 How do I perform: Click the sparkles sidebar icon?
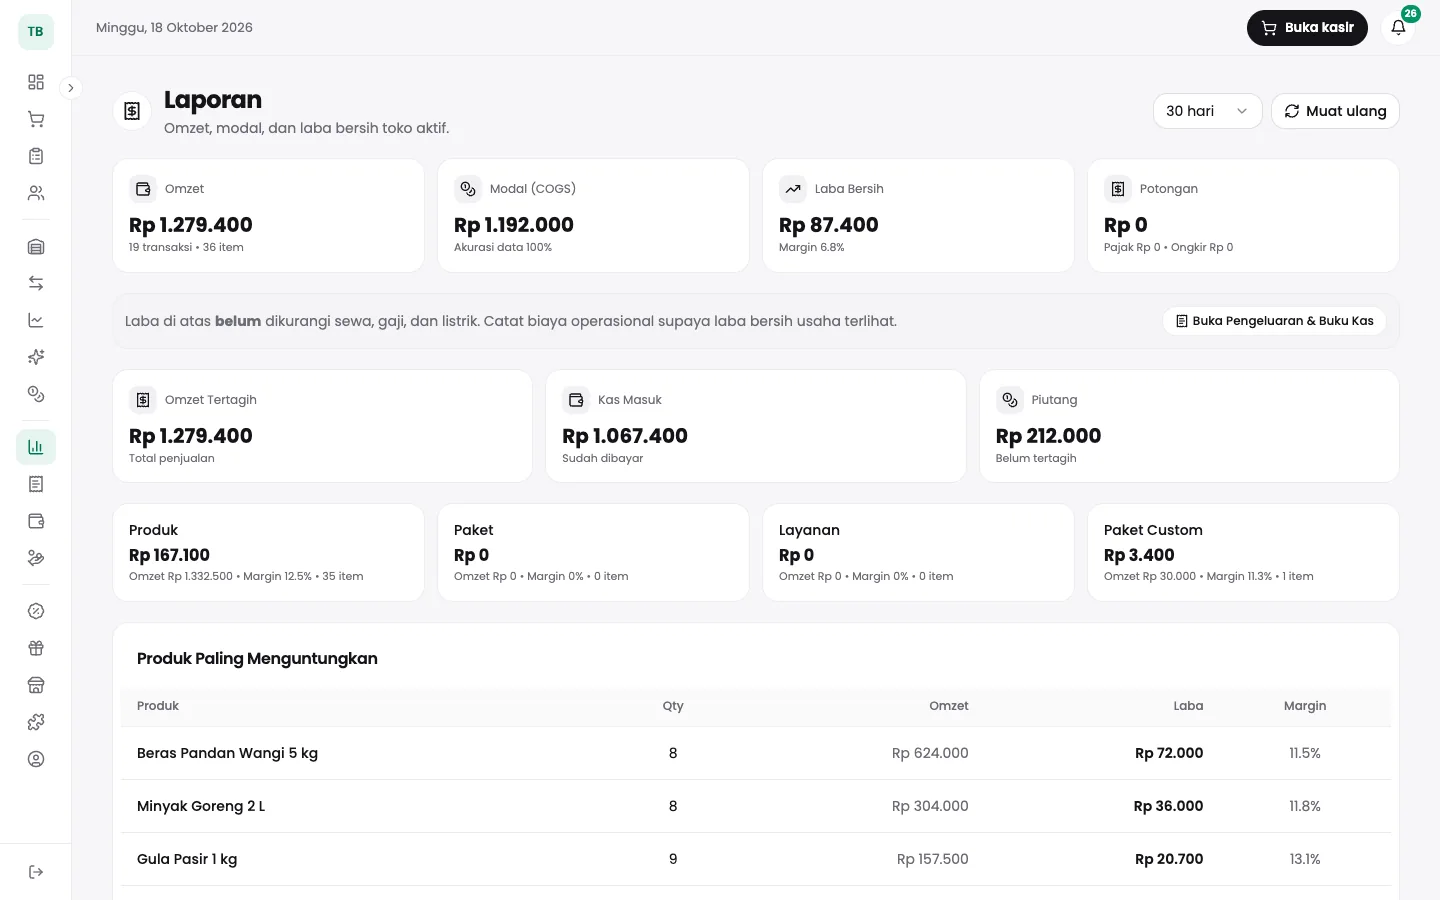[36, 357]
